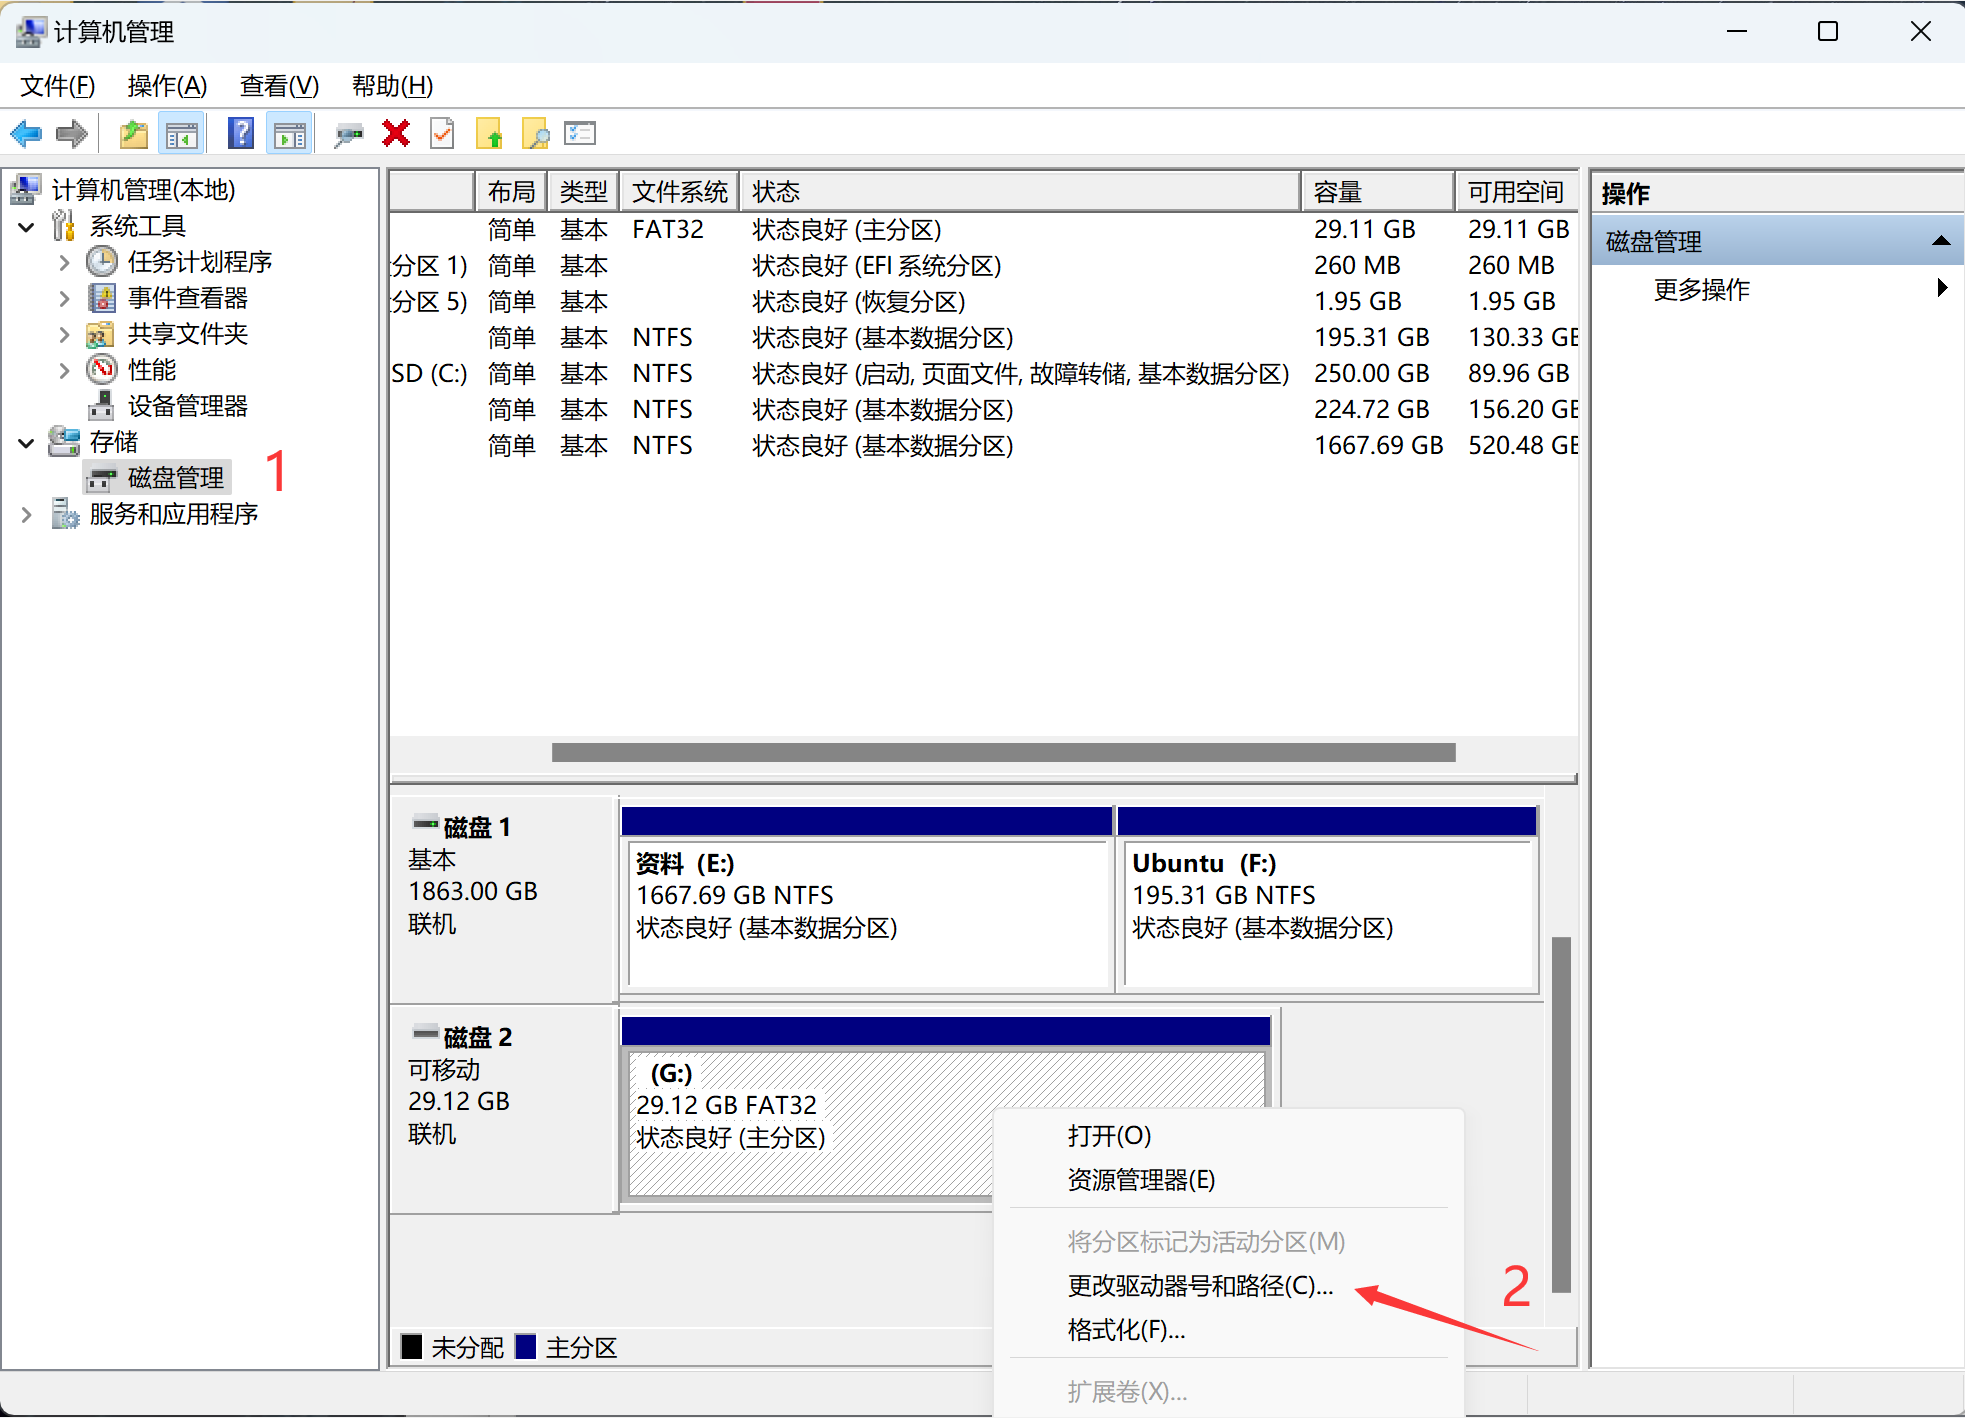The width and height of the screenshot is (1965, 1418).
Task: Toggle the show/hide console tree icon
Action: 182,134
